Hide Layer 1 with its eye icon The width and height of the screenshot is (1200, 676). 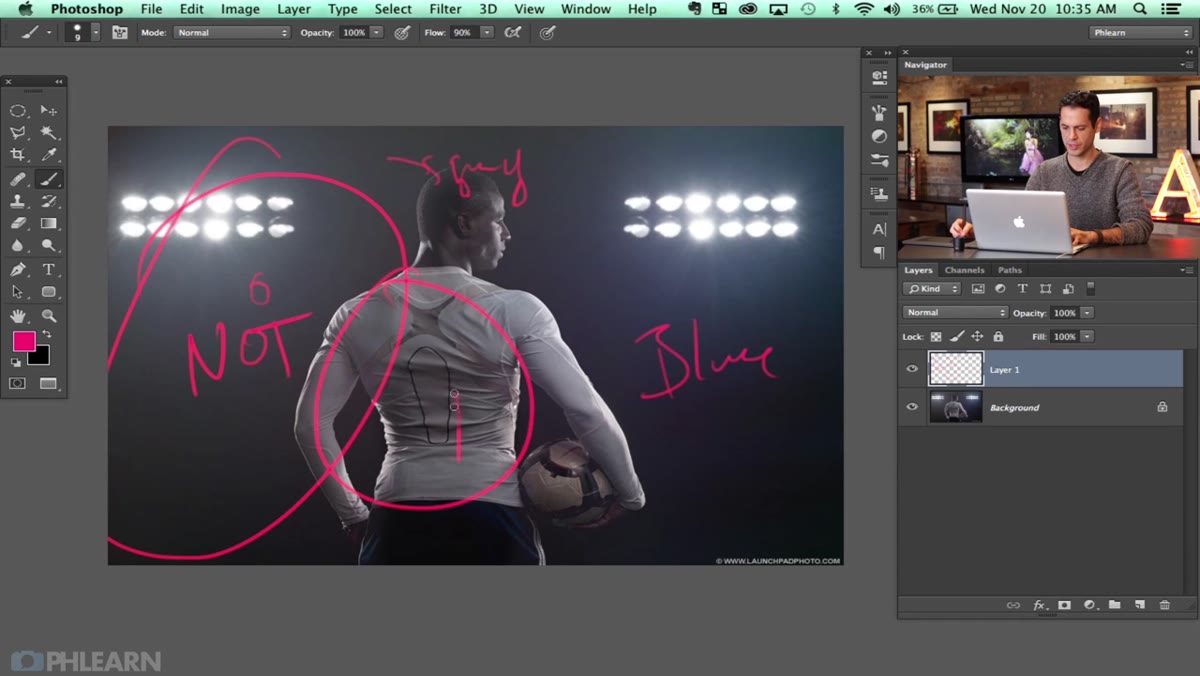[x=912, y=369]
